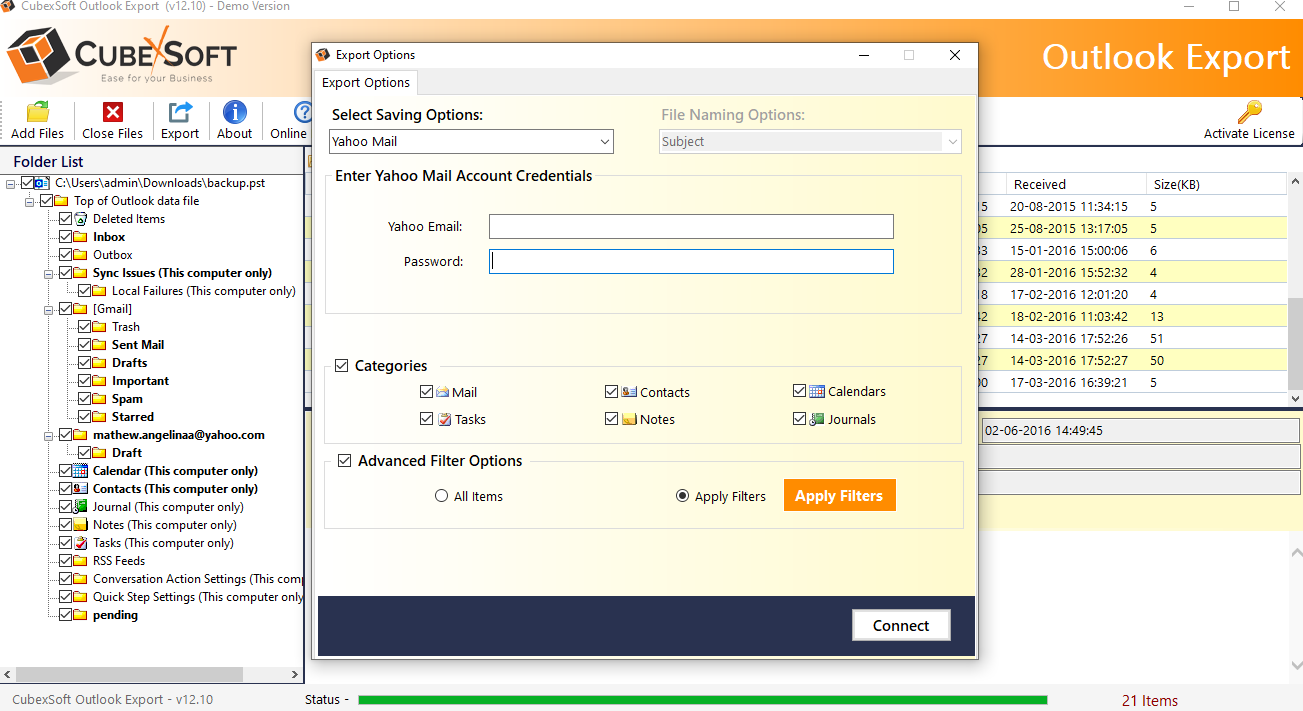Image resolution: width=1303 pixels, height=711 pixels.
Task: Toggle the Categories checkbox
Action: coord(342,366)
